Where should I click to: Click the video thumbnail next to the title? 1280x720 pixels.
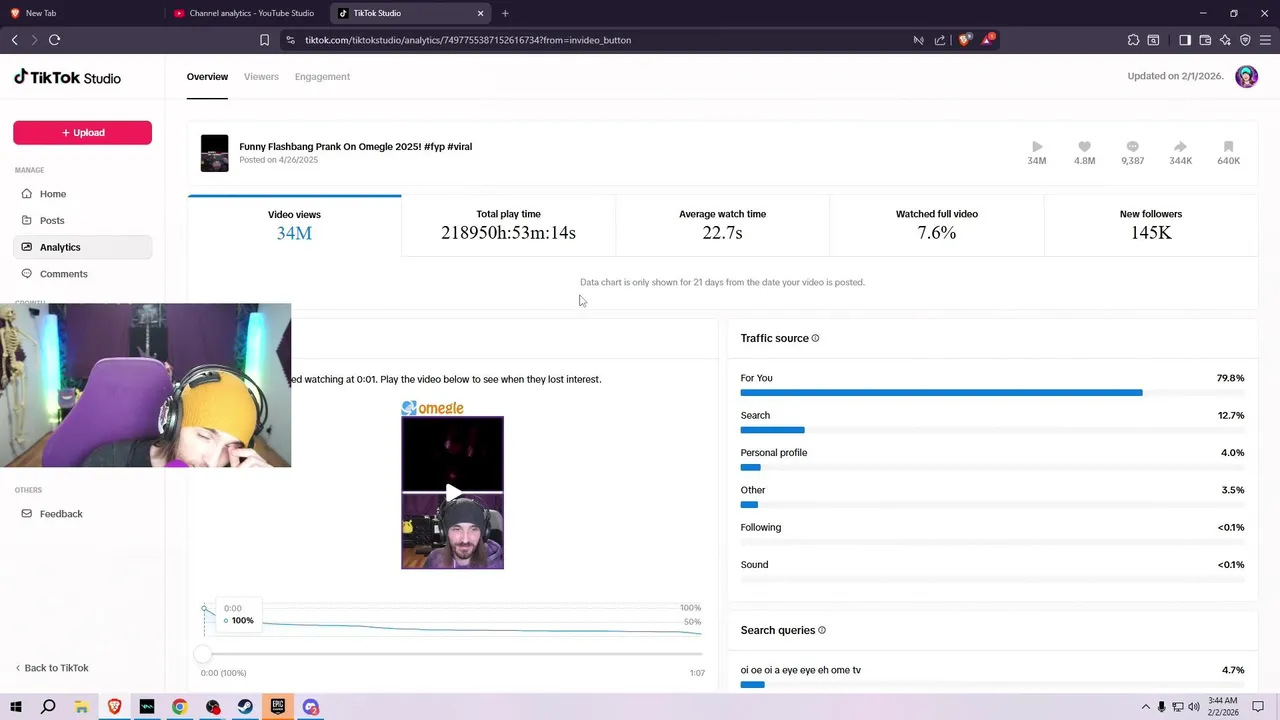coord(214,153)
